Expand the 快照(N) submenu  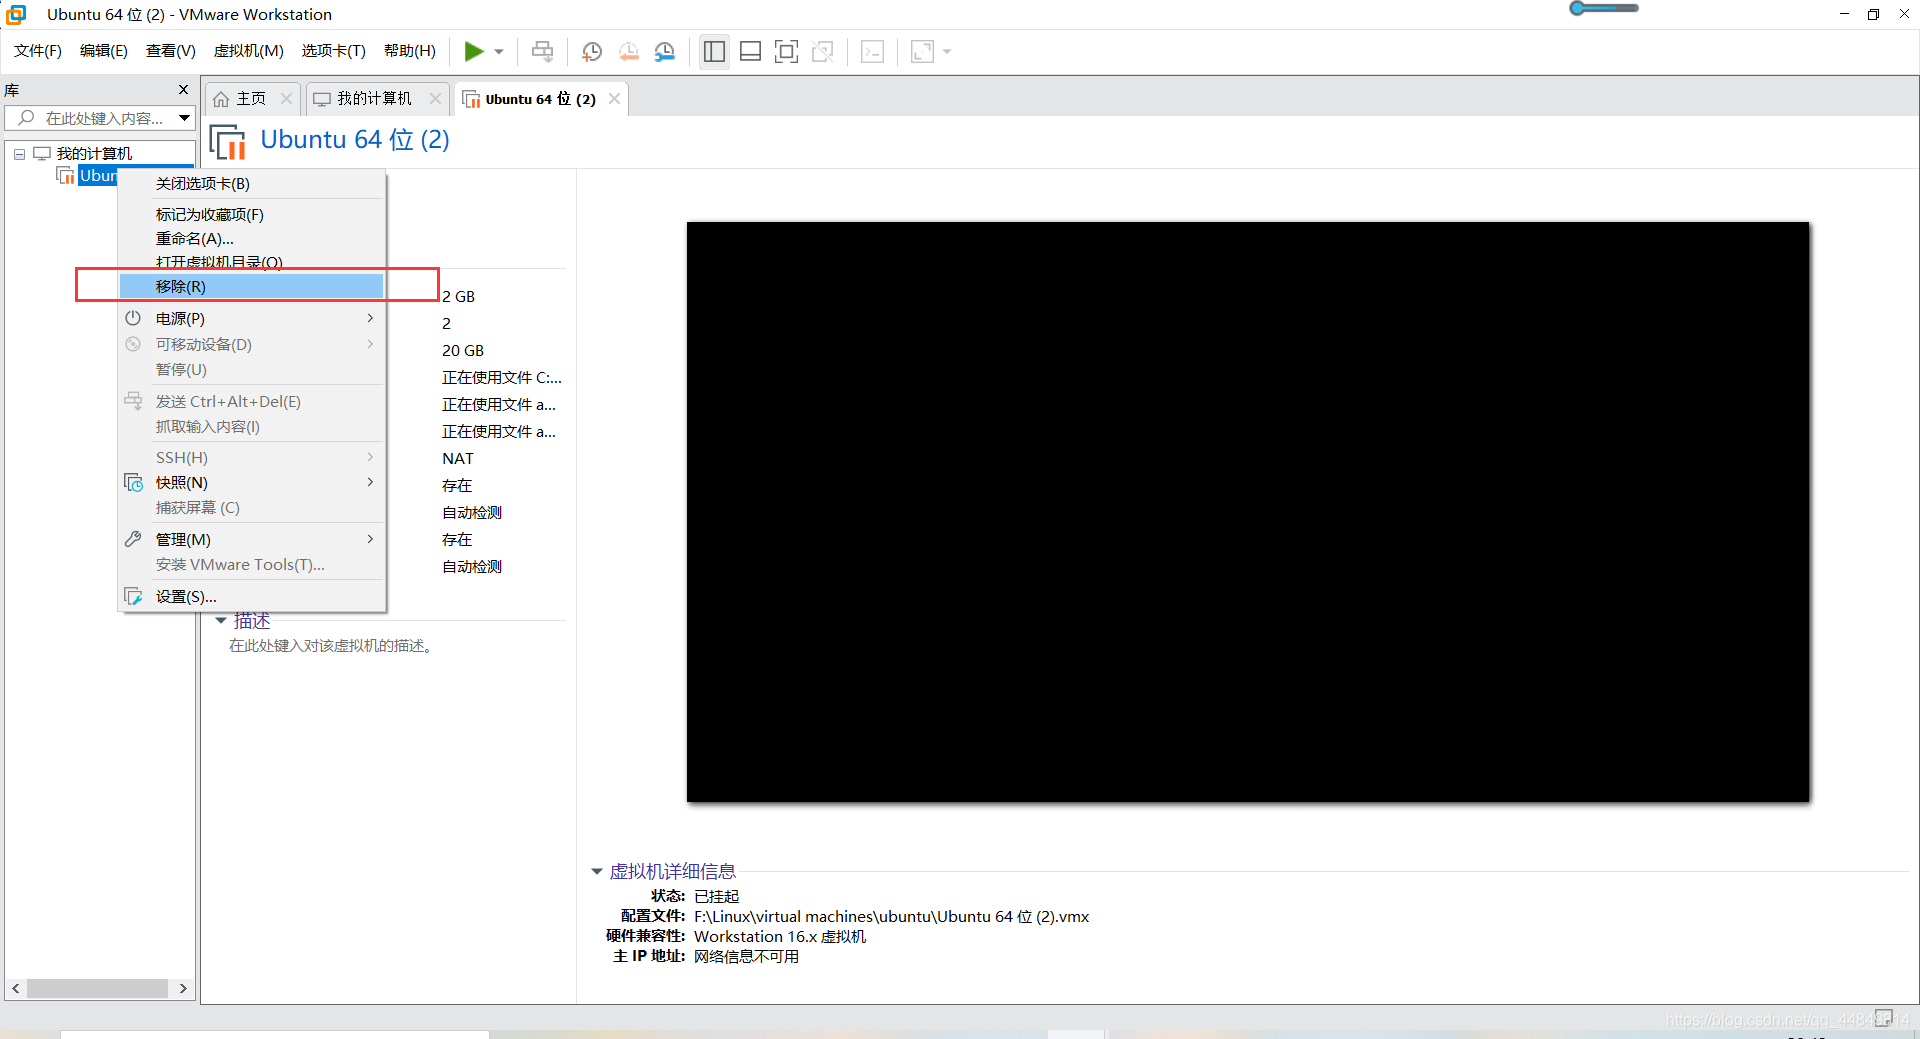click(252, 483)
